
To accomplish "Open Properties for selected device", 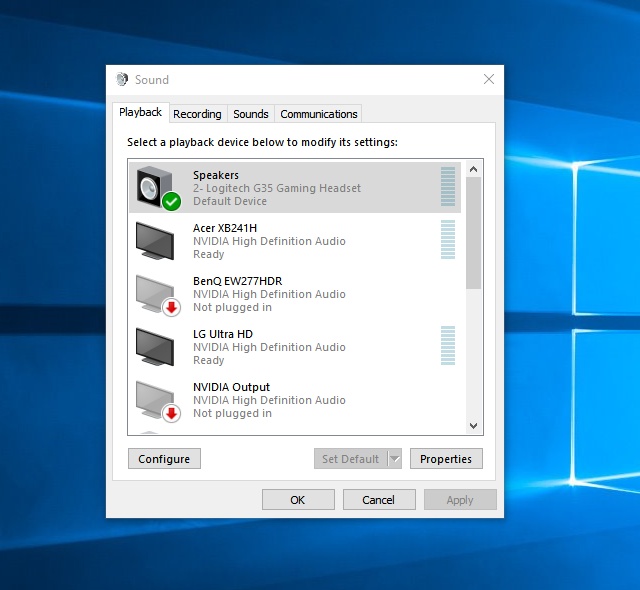I will [446, 459].
